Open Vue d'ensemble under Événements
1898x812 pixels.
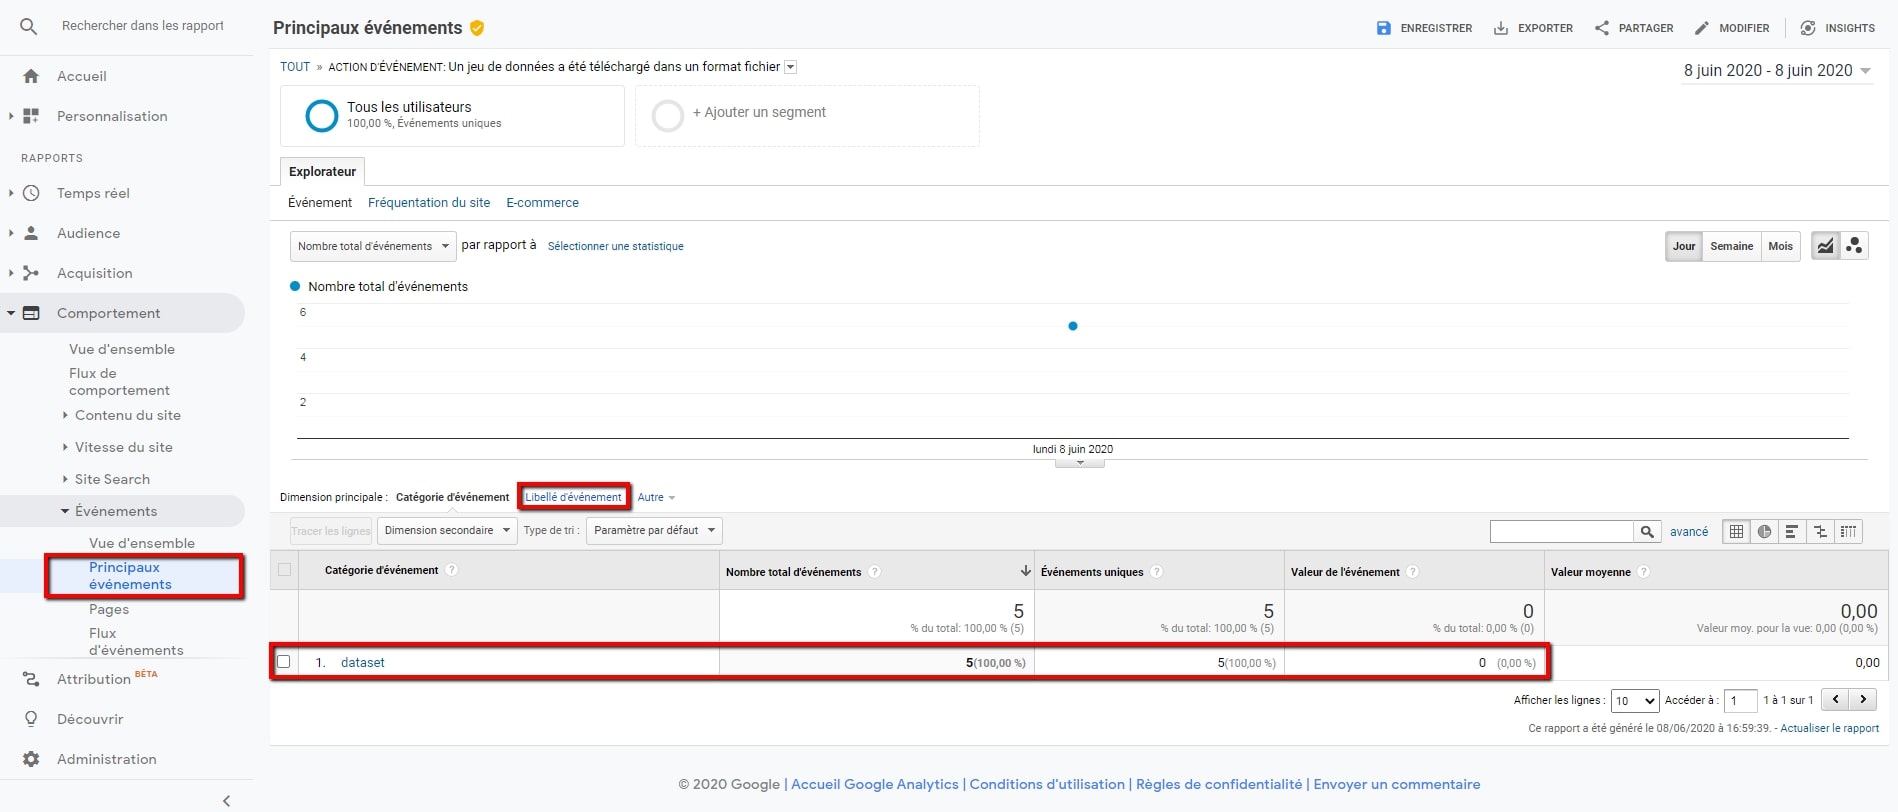pos(142,543)
